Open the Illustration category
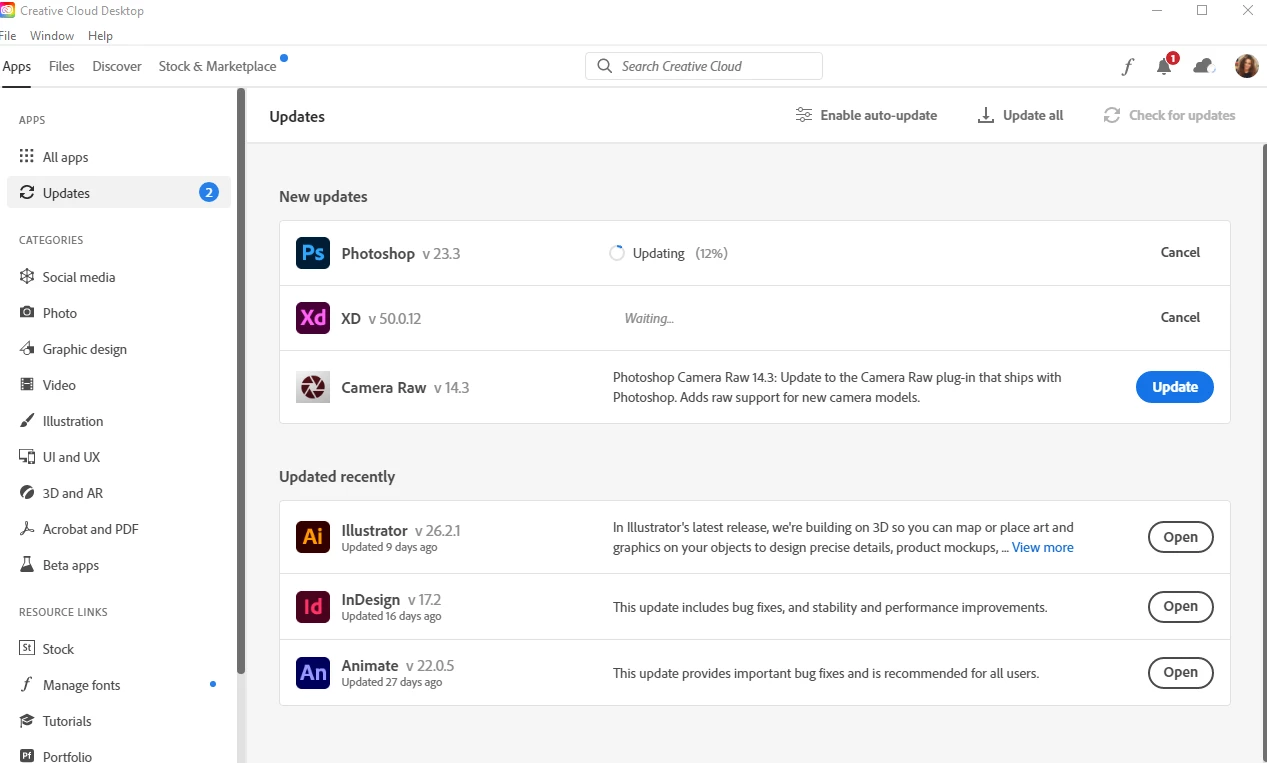Screen dimensions: 1267x763 [119, 421]
